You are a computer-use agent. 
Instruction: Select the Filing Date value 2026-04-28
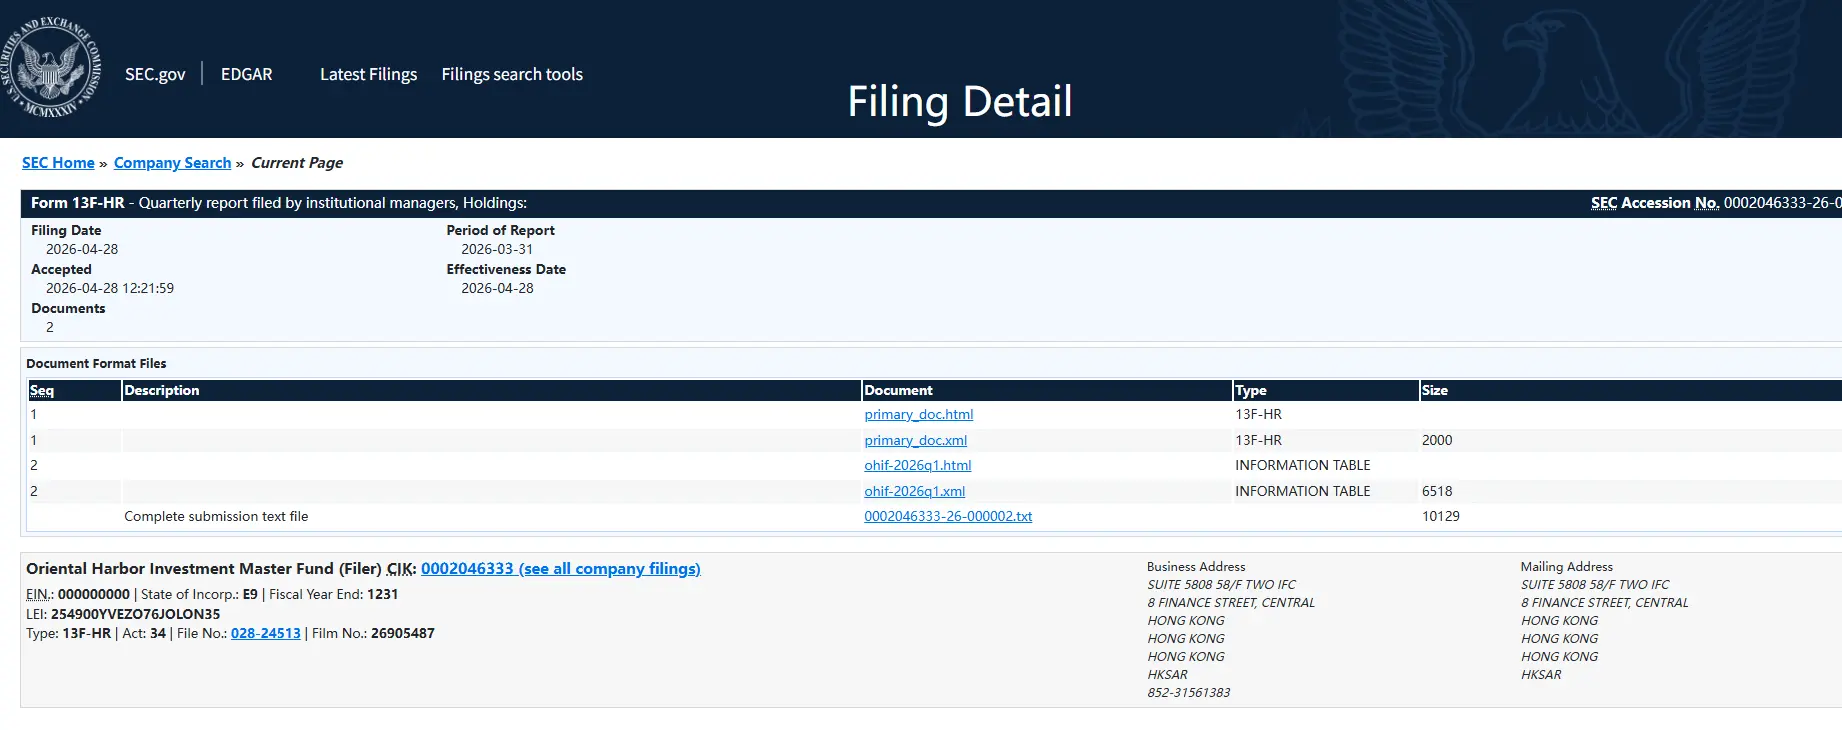click(82, 249)
